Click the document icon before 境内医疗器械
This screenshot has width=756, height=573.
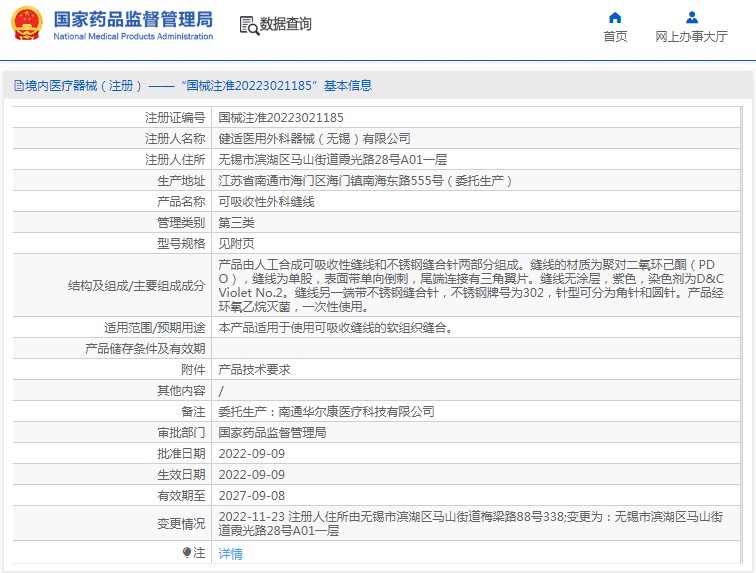(18, 86)
